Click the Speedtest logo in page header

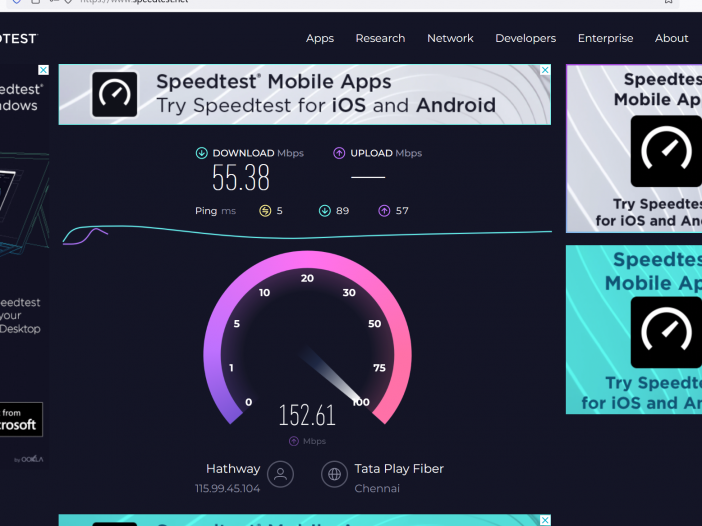coord(19,39)
